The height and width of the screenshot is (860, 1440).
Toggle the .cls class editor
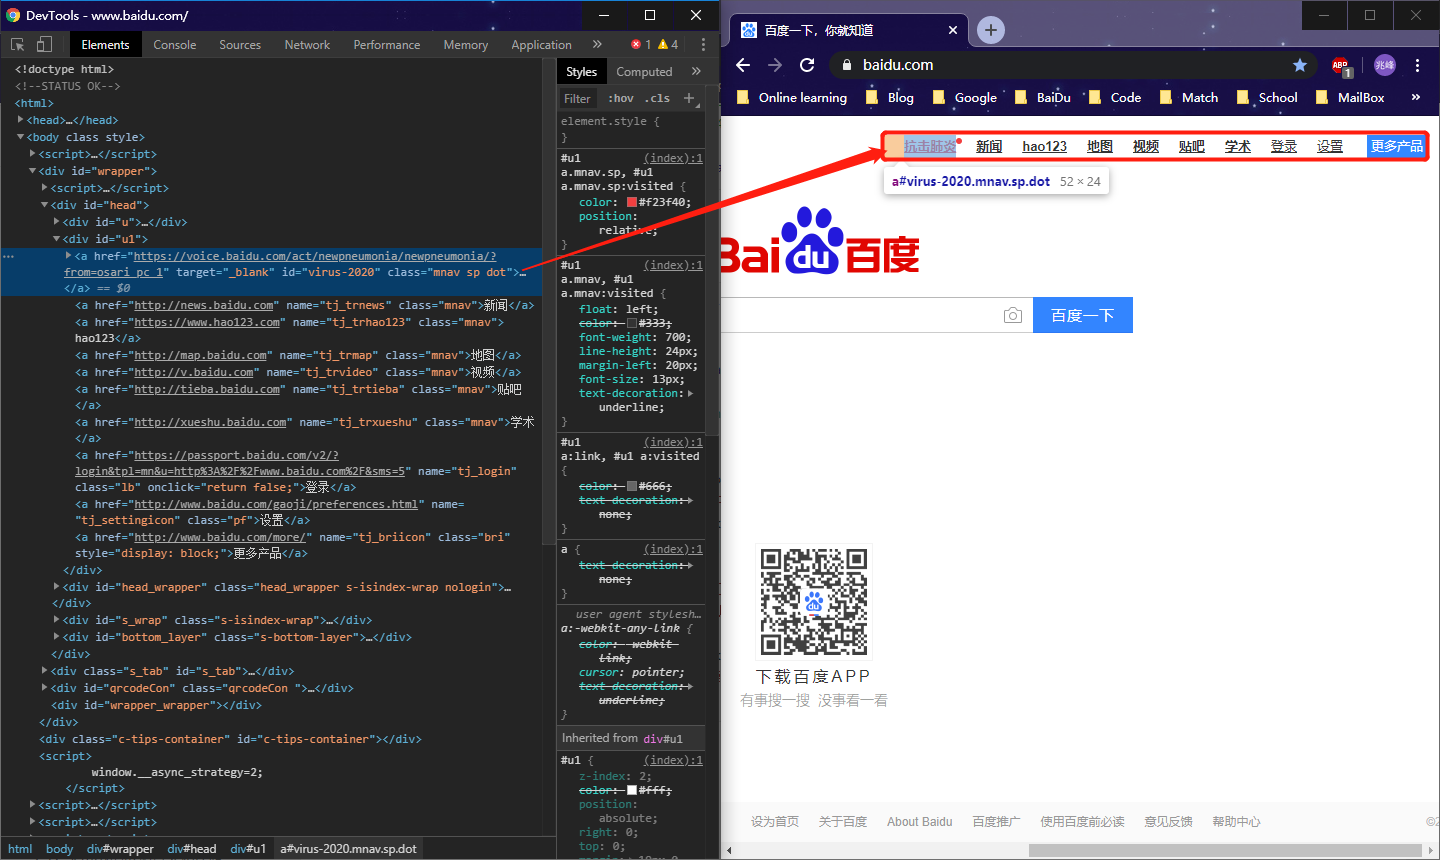coord(658,98)
